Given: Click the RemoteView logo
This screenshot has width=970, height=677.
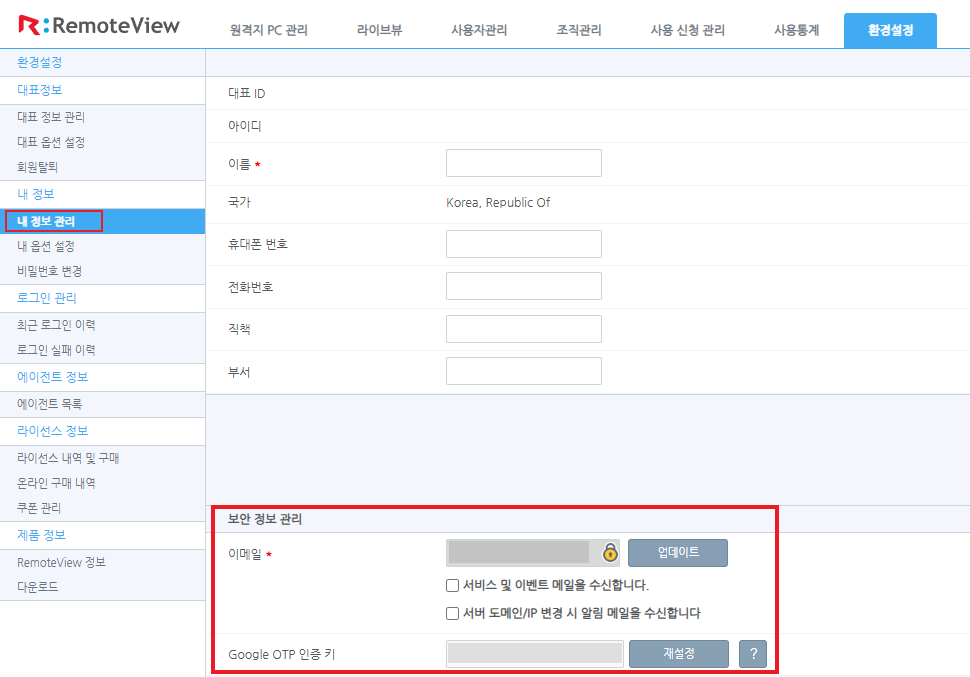Looking at the screenshot, I should point(99,25).
